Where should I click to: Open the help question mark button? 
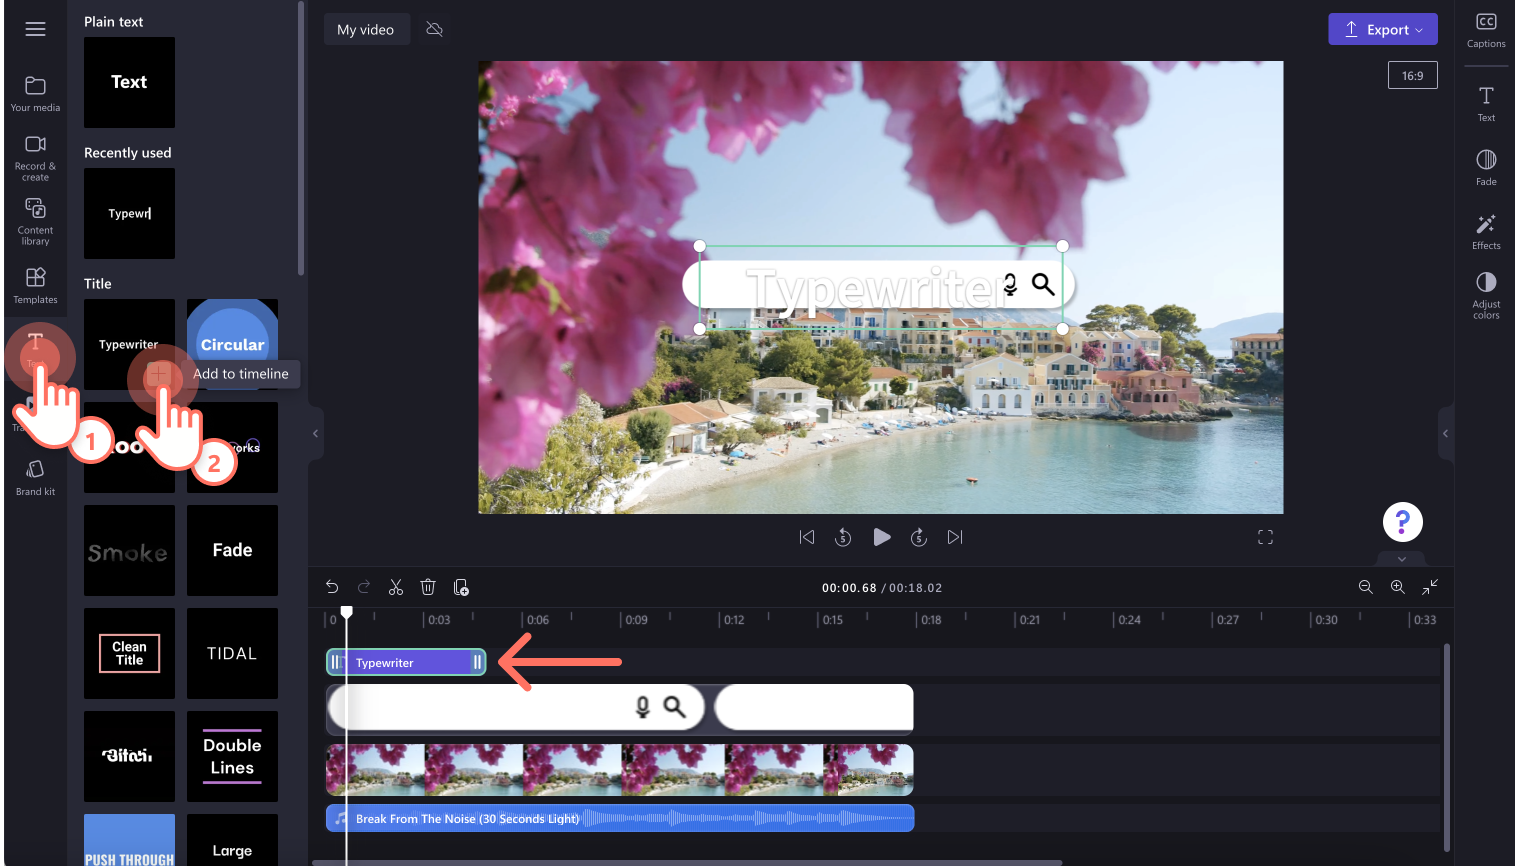click(1402, 521)
